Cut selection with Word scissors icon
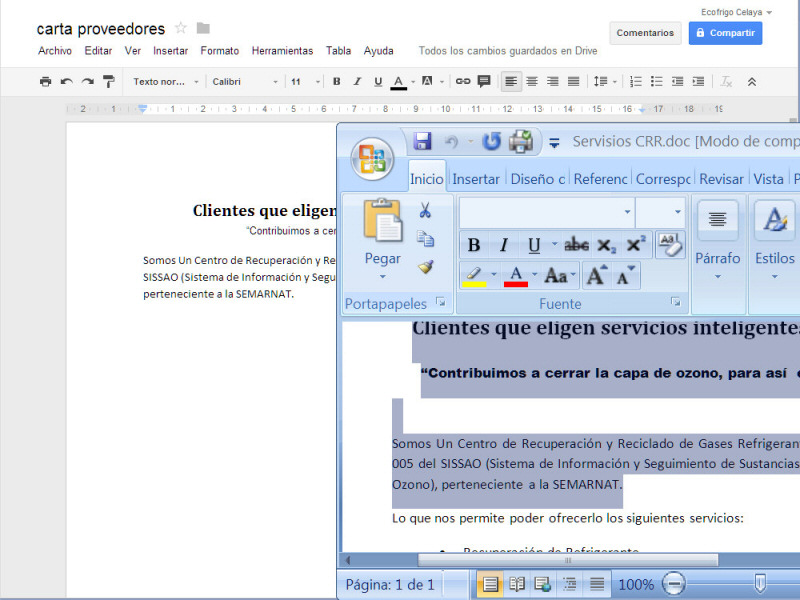This screenshot has width=800, height=600. coord(425,210)
